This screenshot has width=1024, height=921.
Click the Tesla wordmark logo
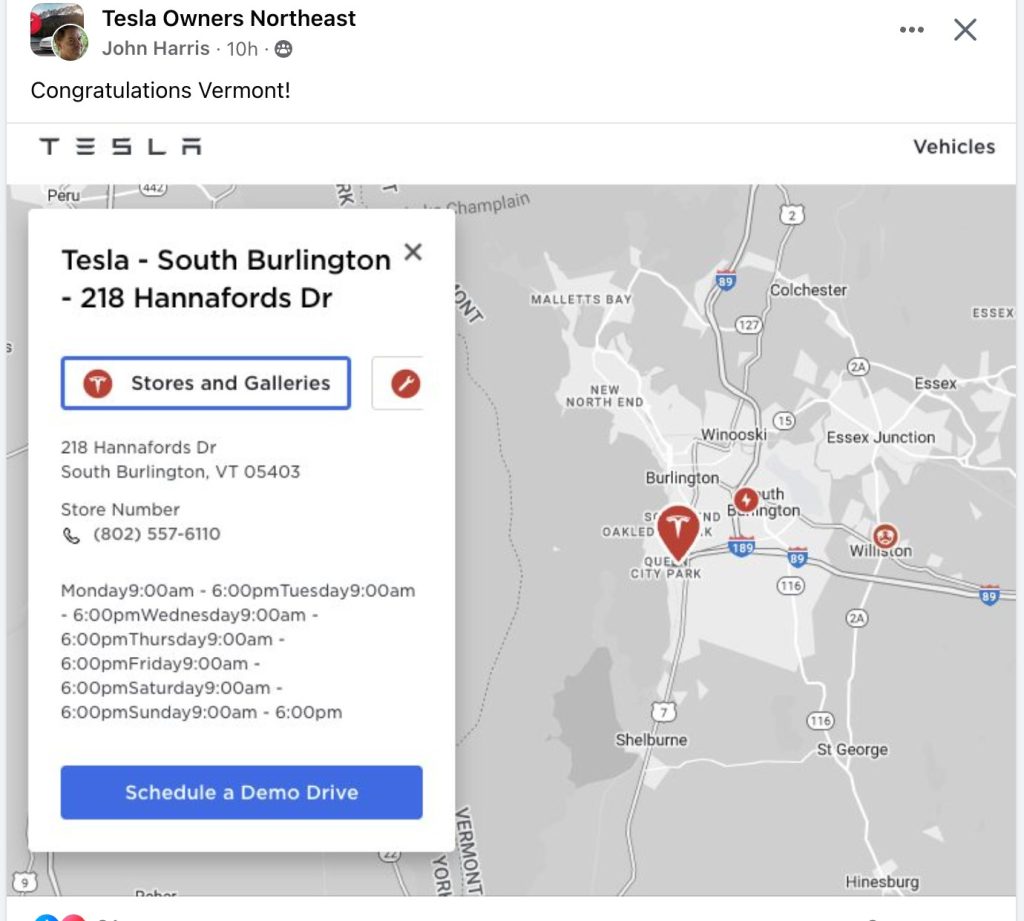tap(120, 147)
